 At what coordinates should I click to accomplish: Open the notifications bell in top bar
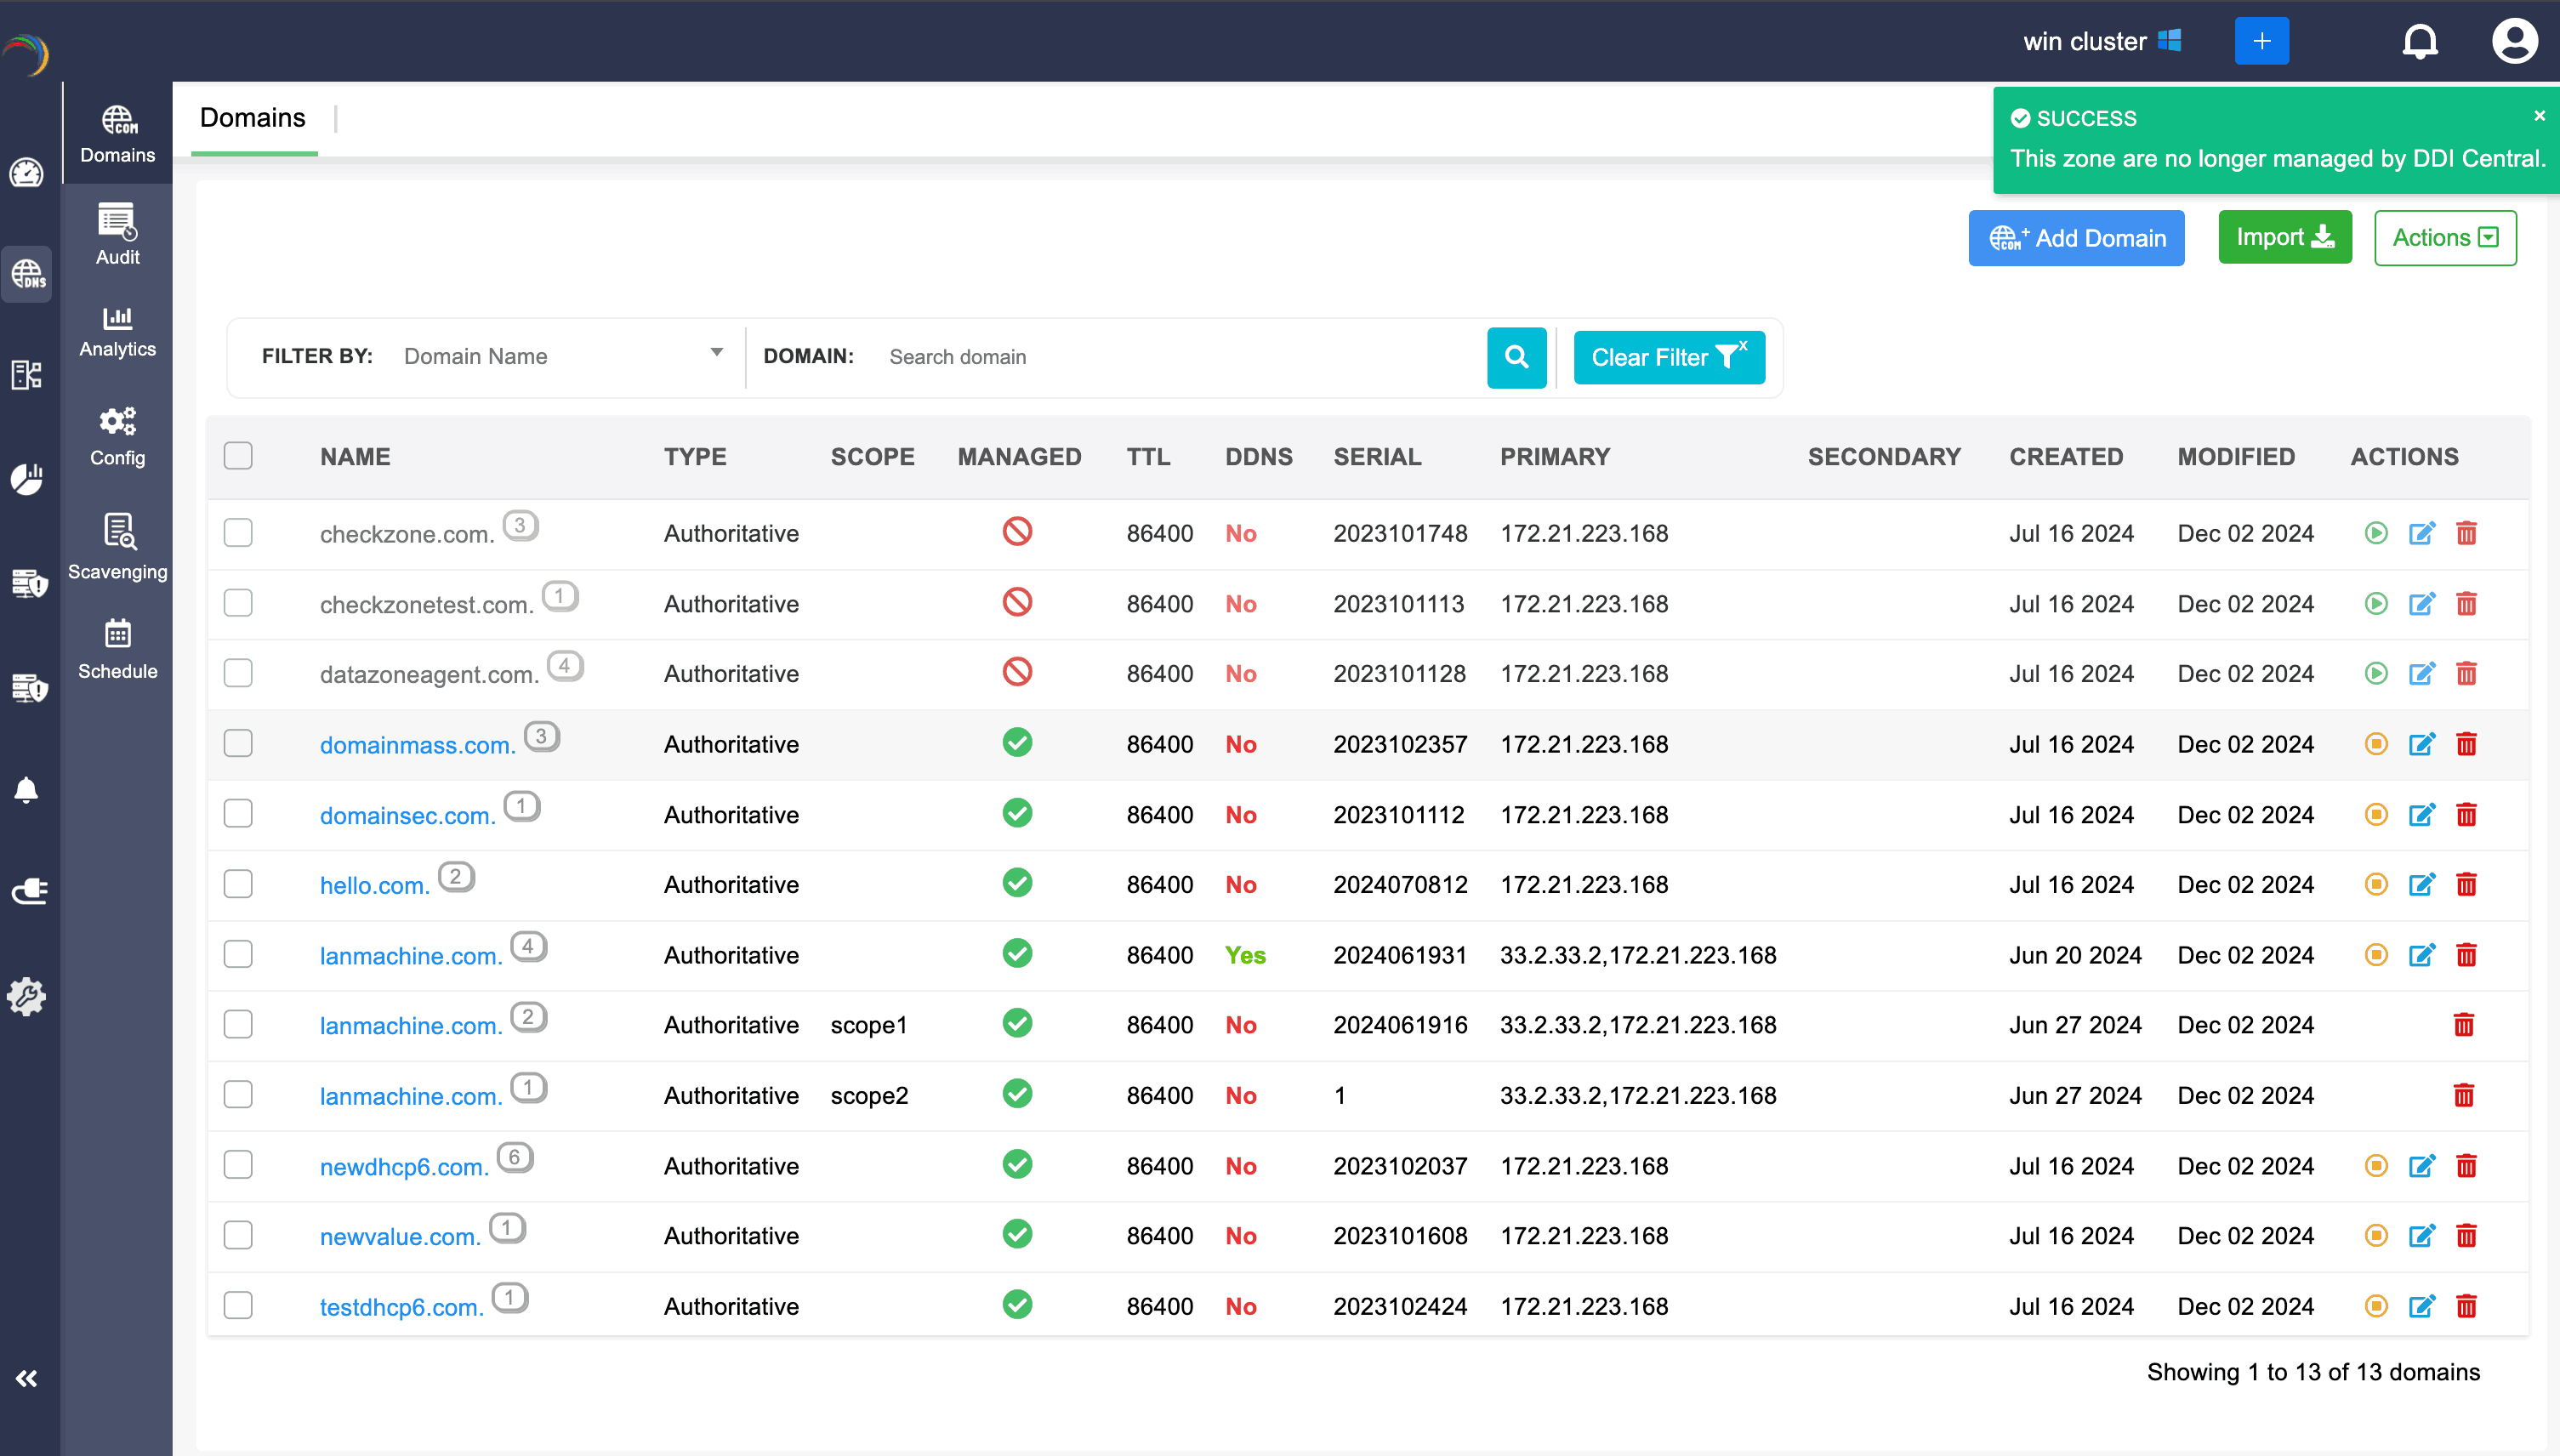pyautogui.click(x=2420, y=42)
